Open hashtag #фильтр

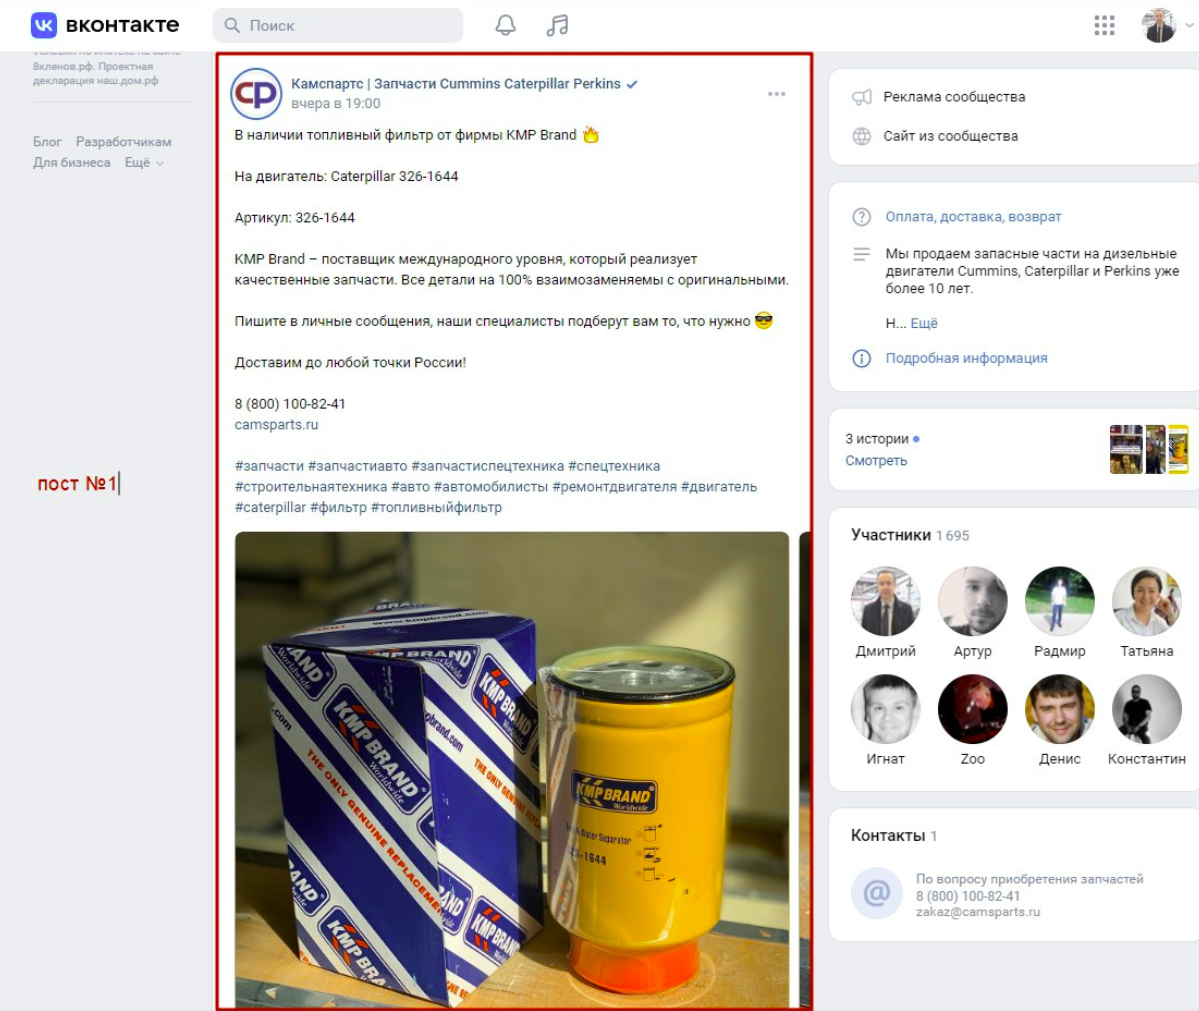point(339,507)
